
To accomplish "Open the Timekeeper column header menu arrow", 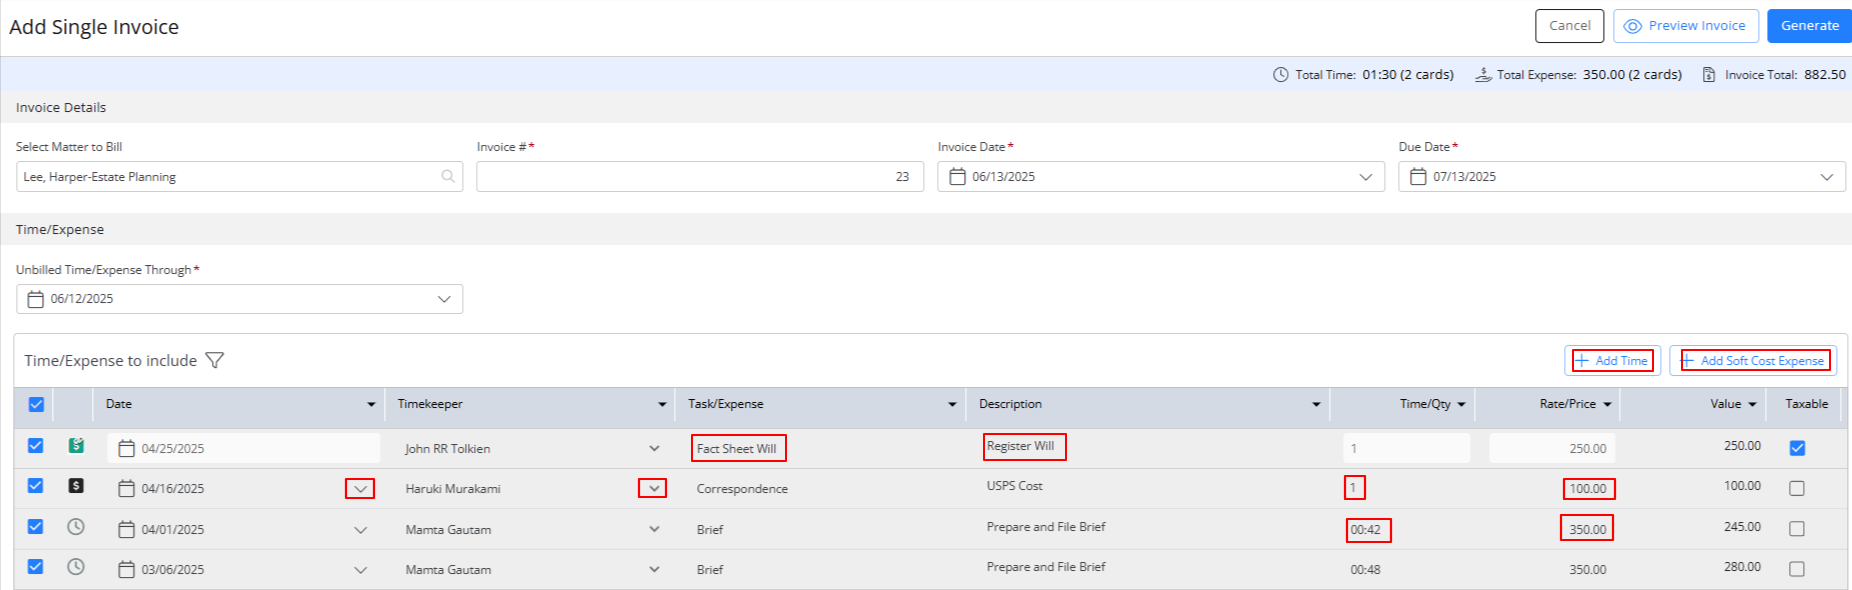I will (662, 405).
